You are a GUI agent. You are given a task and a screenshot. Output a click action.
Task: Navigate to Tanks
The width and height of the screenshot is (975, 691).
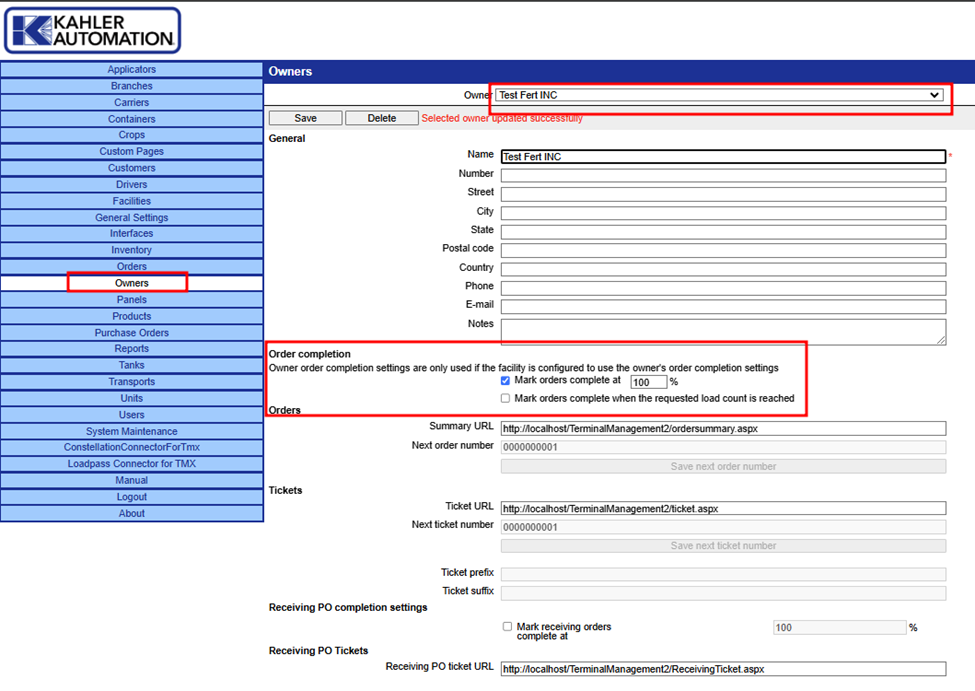(x=131, y=365)
